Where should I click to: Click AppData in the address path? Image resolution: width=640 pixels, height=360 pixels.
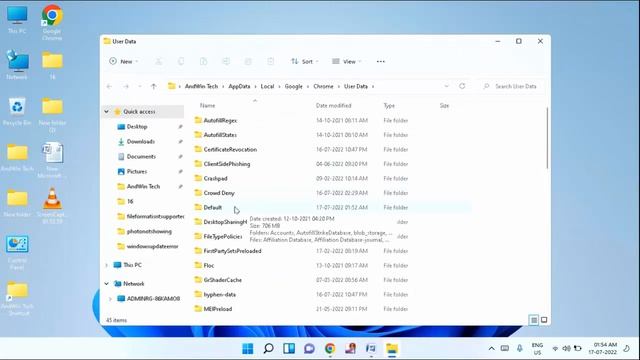[239, 86]
